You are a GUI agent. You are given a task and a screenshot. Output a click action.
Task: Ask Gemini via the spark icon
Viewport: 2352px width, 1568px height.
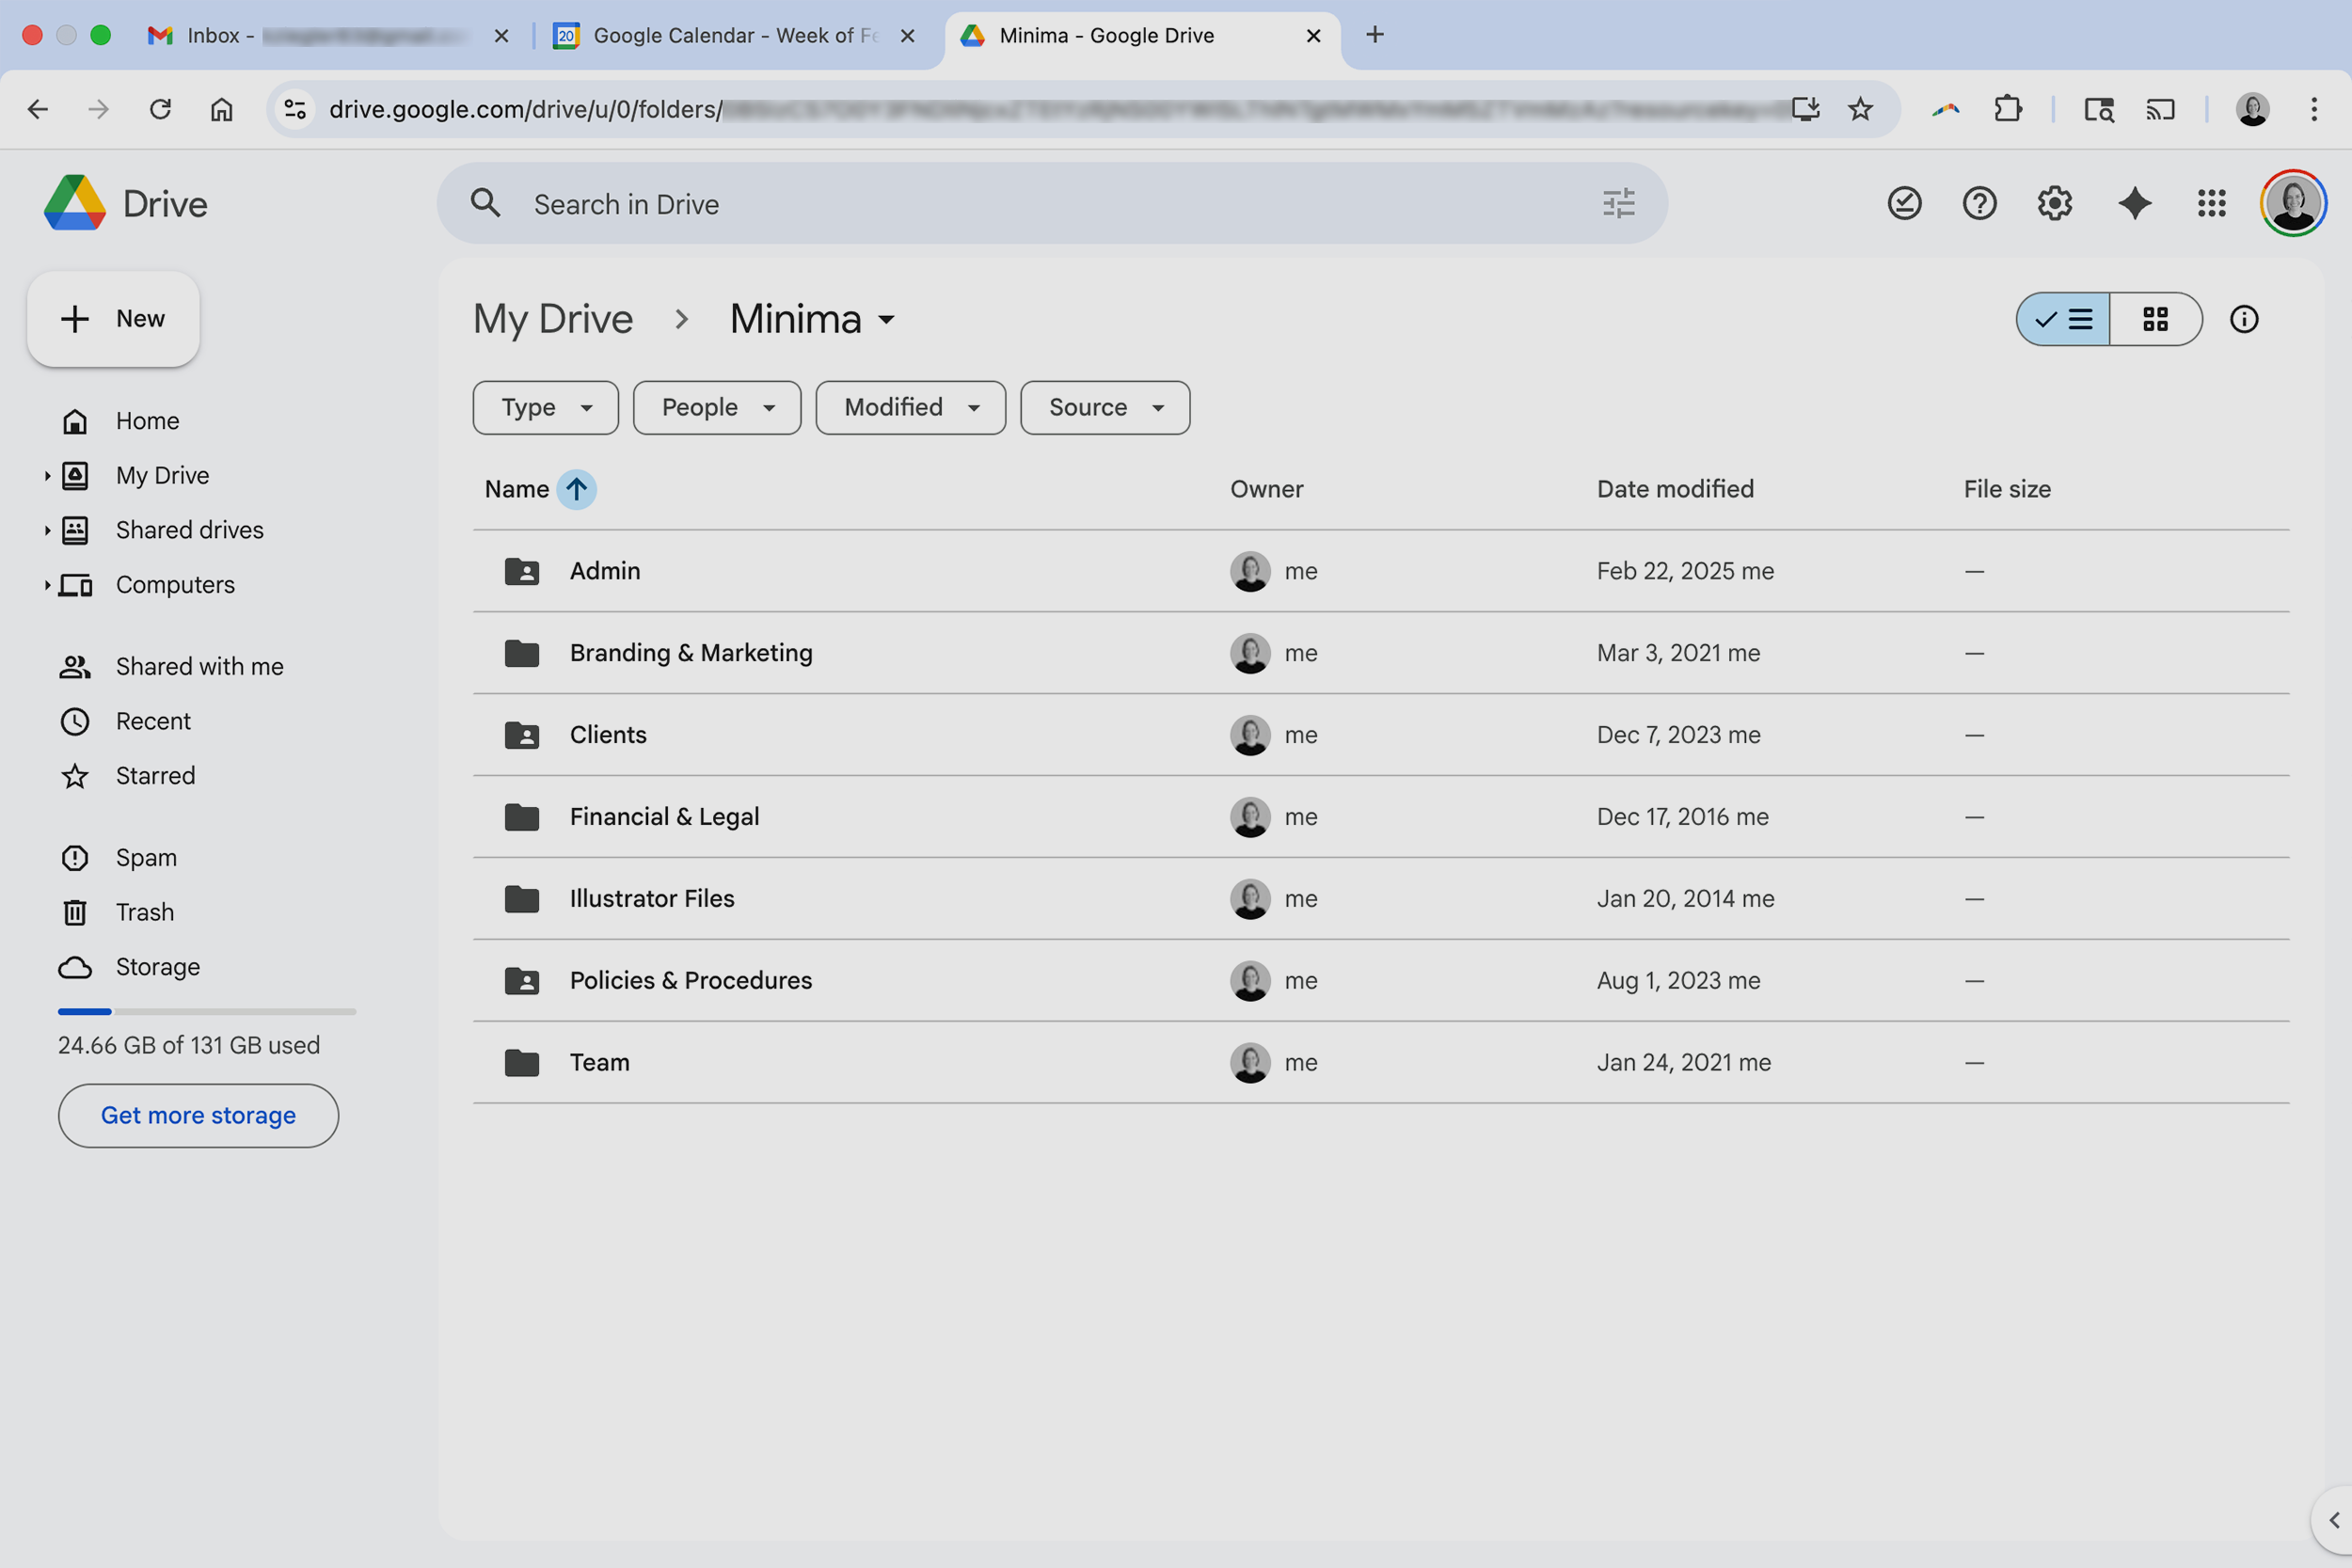click(x=2134, y=203)
